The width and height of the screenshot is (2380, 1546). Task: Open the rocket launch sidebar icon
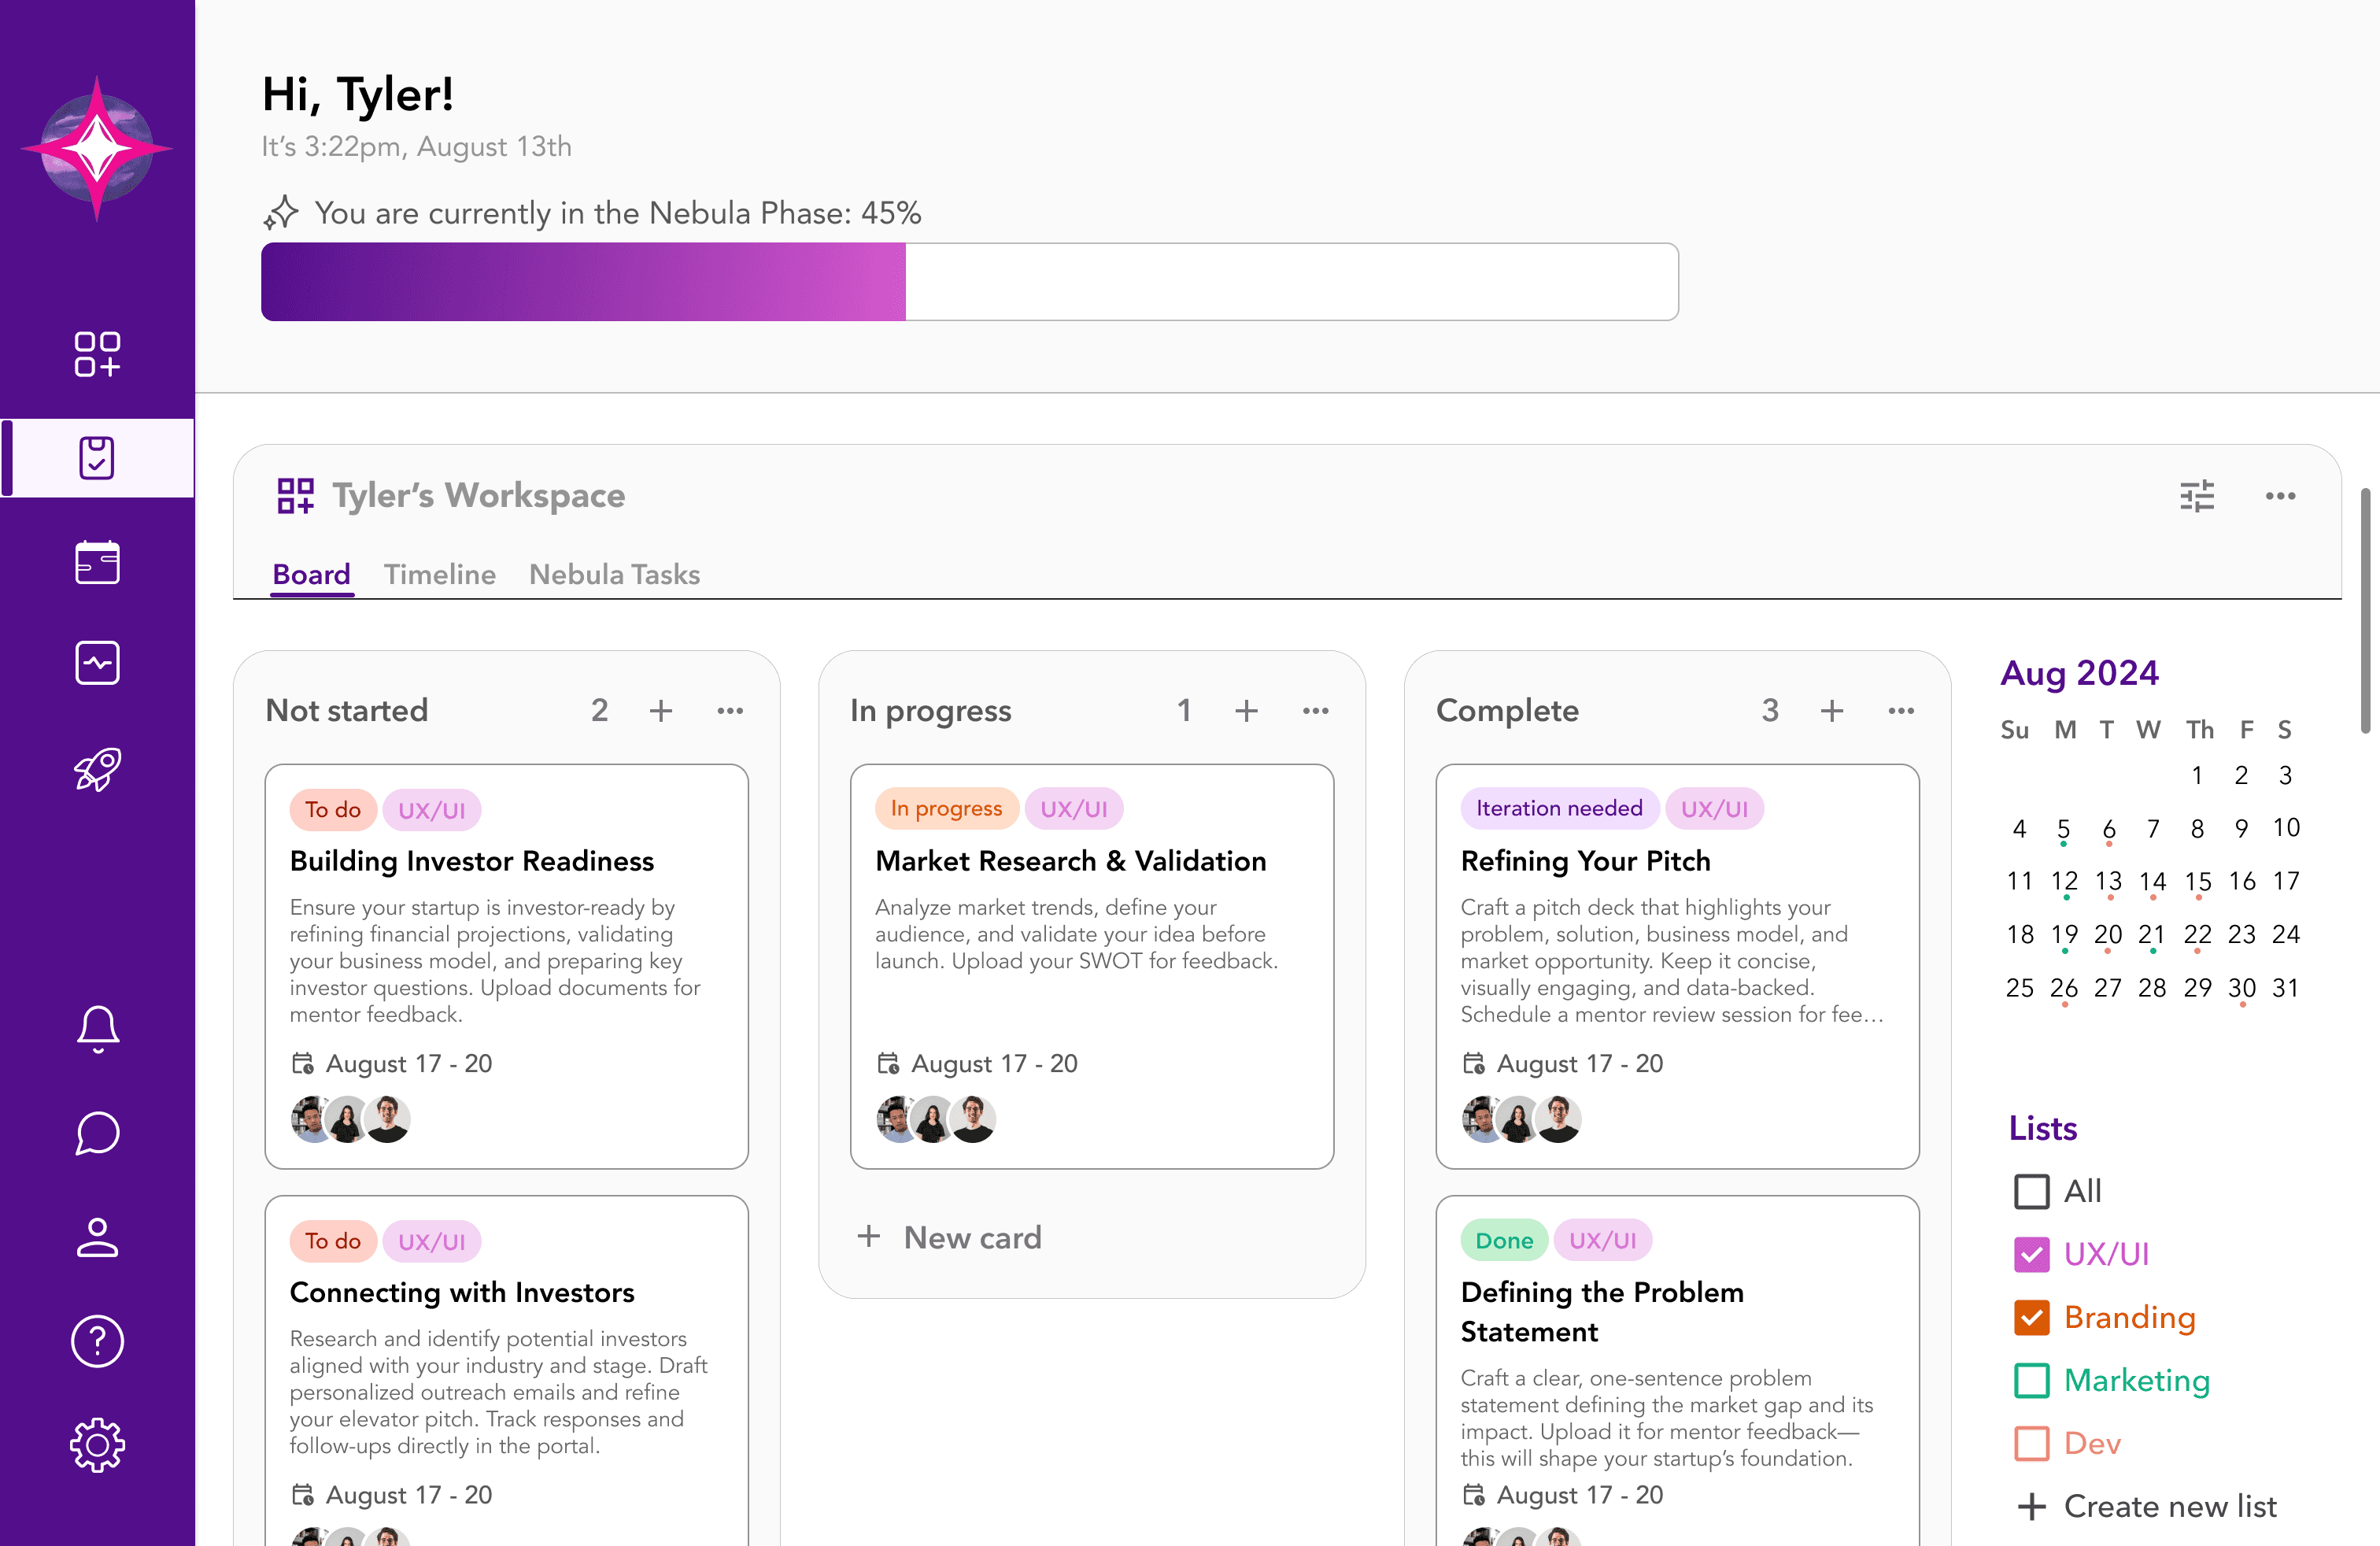pos(97,769)
